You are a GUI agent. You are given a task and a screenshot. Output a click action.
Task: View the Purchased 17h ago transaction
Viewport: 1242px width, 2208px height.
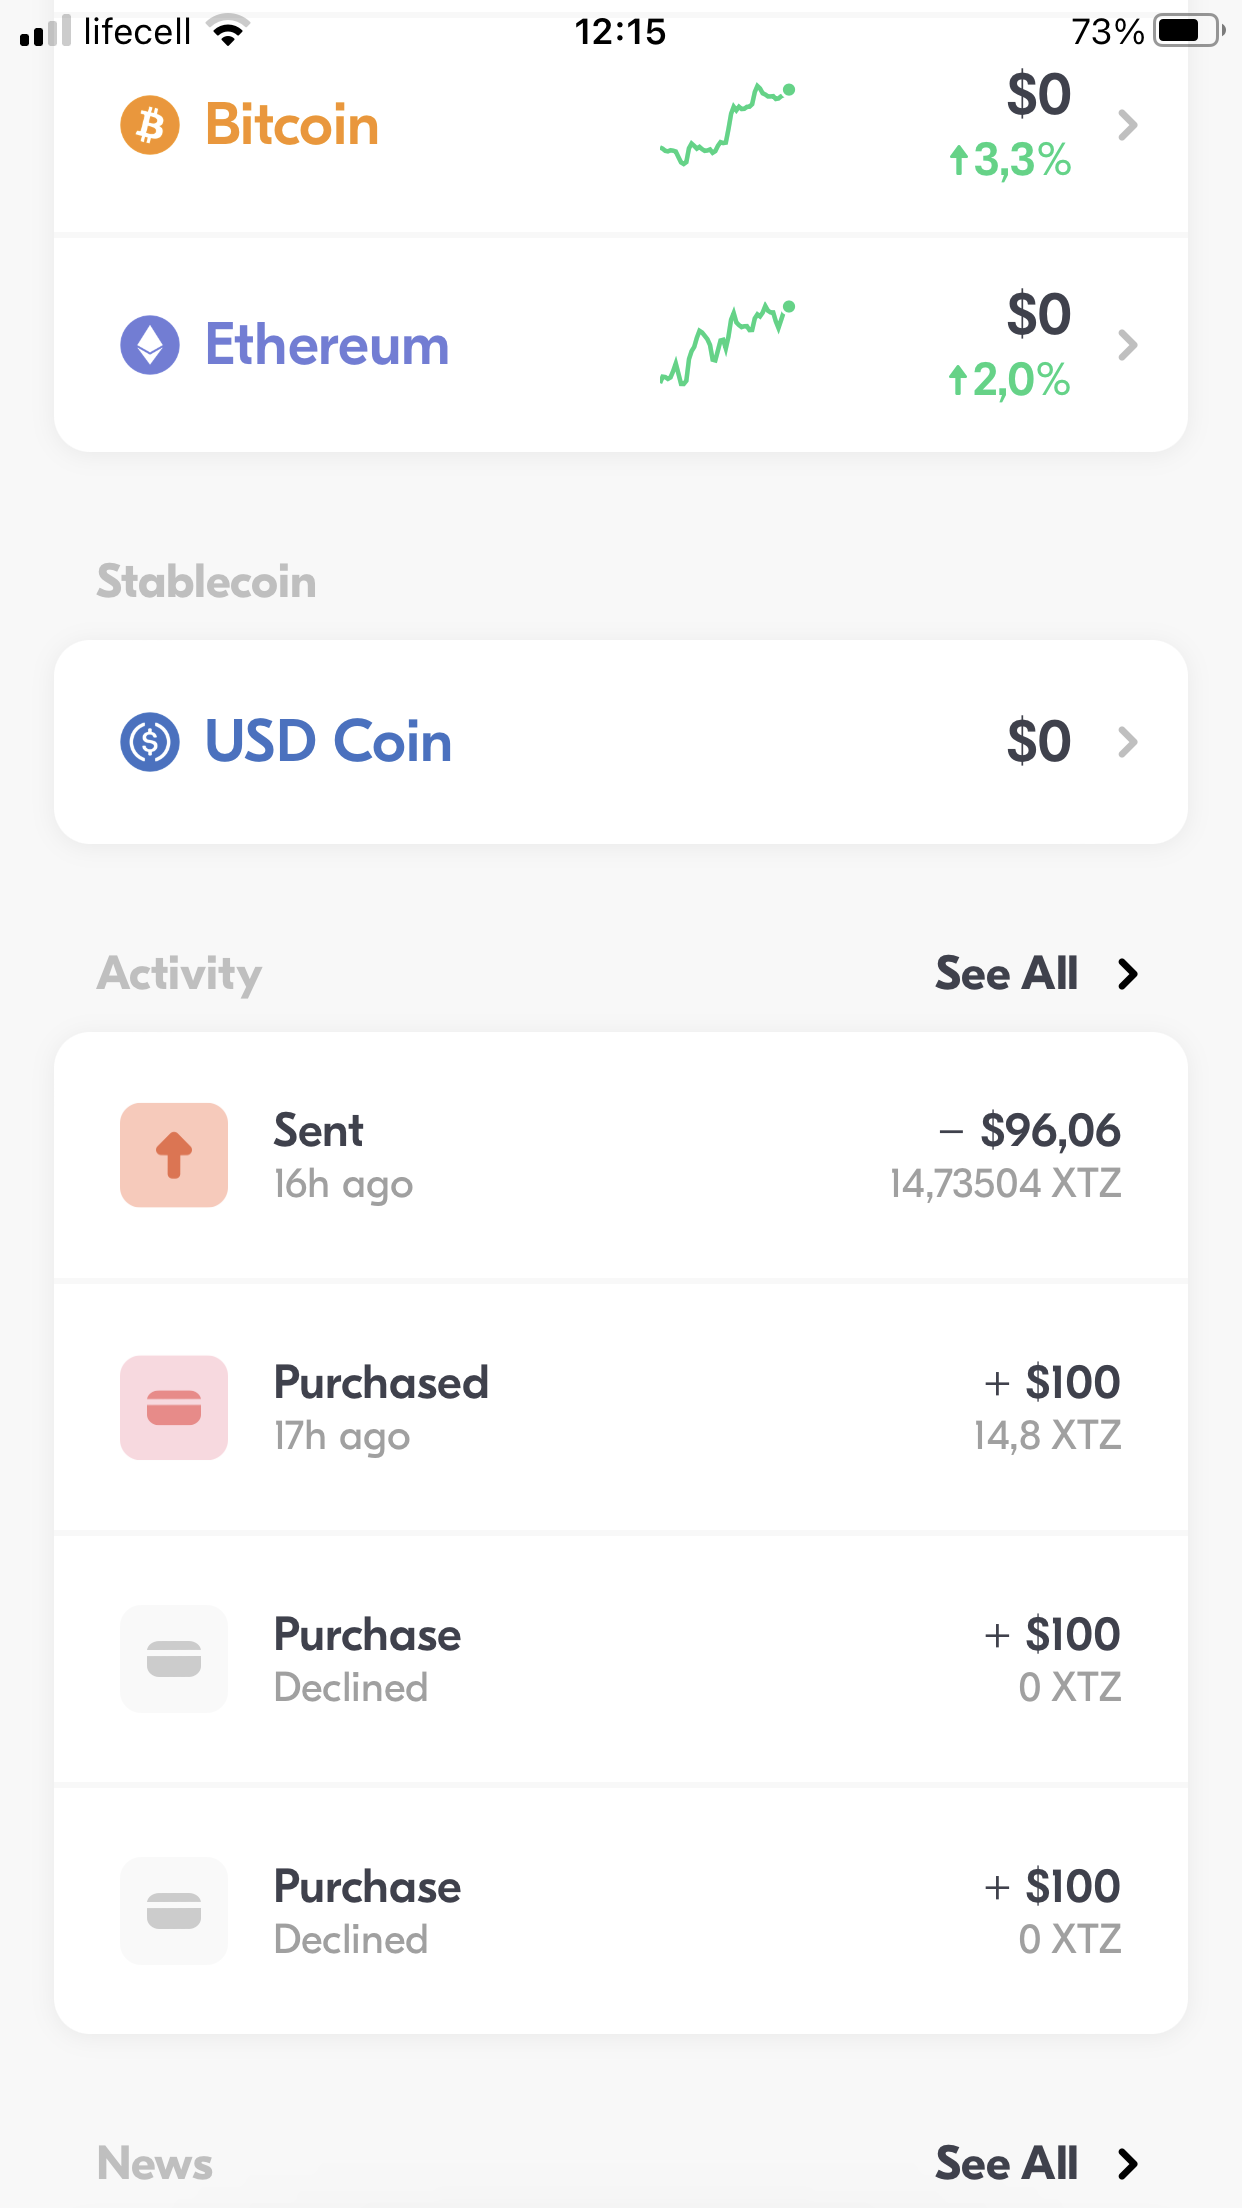click(x=620, y=1407)
